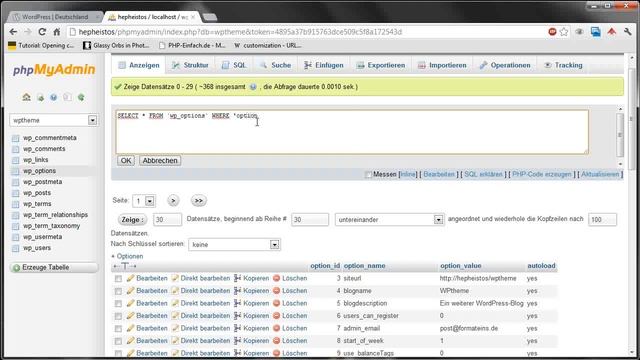This screenshot has height=360, width=640.
Task: Tick the checkbox for the blogname row
Action: (118, 291)
